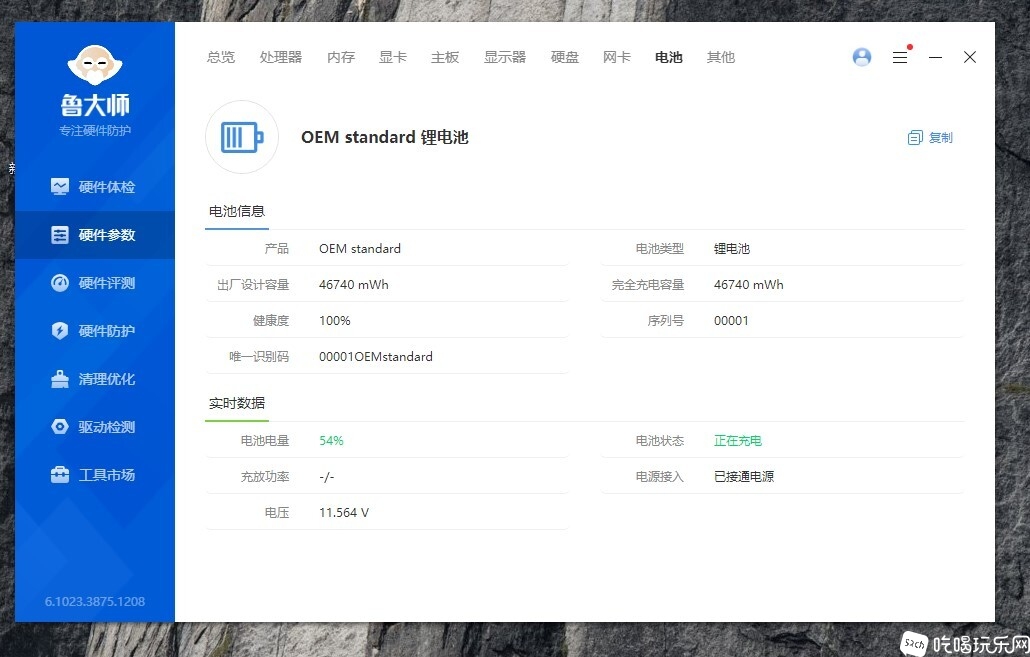
Task: Open the hamburger main menu
Action: pyautogui.click(x=900, y=58)
